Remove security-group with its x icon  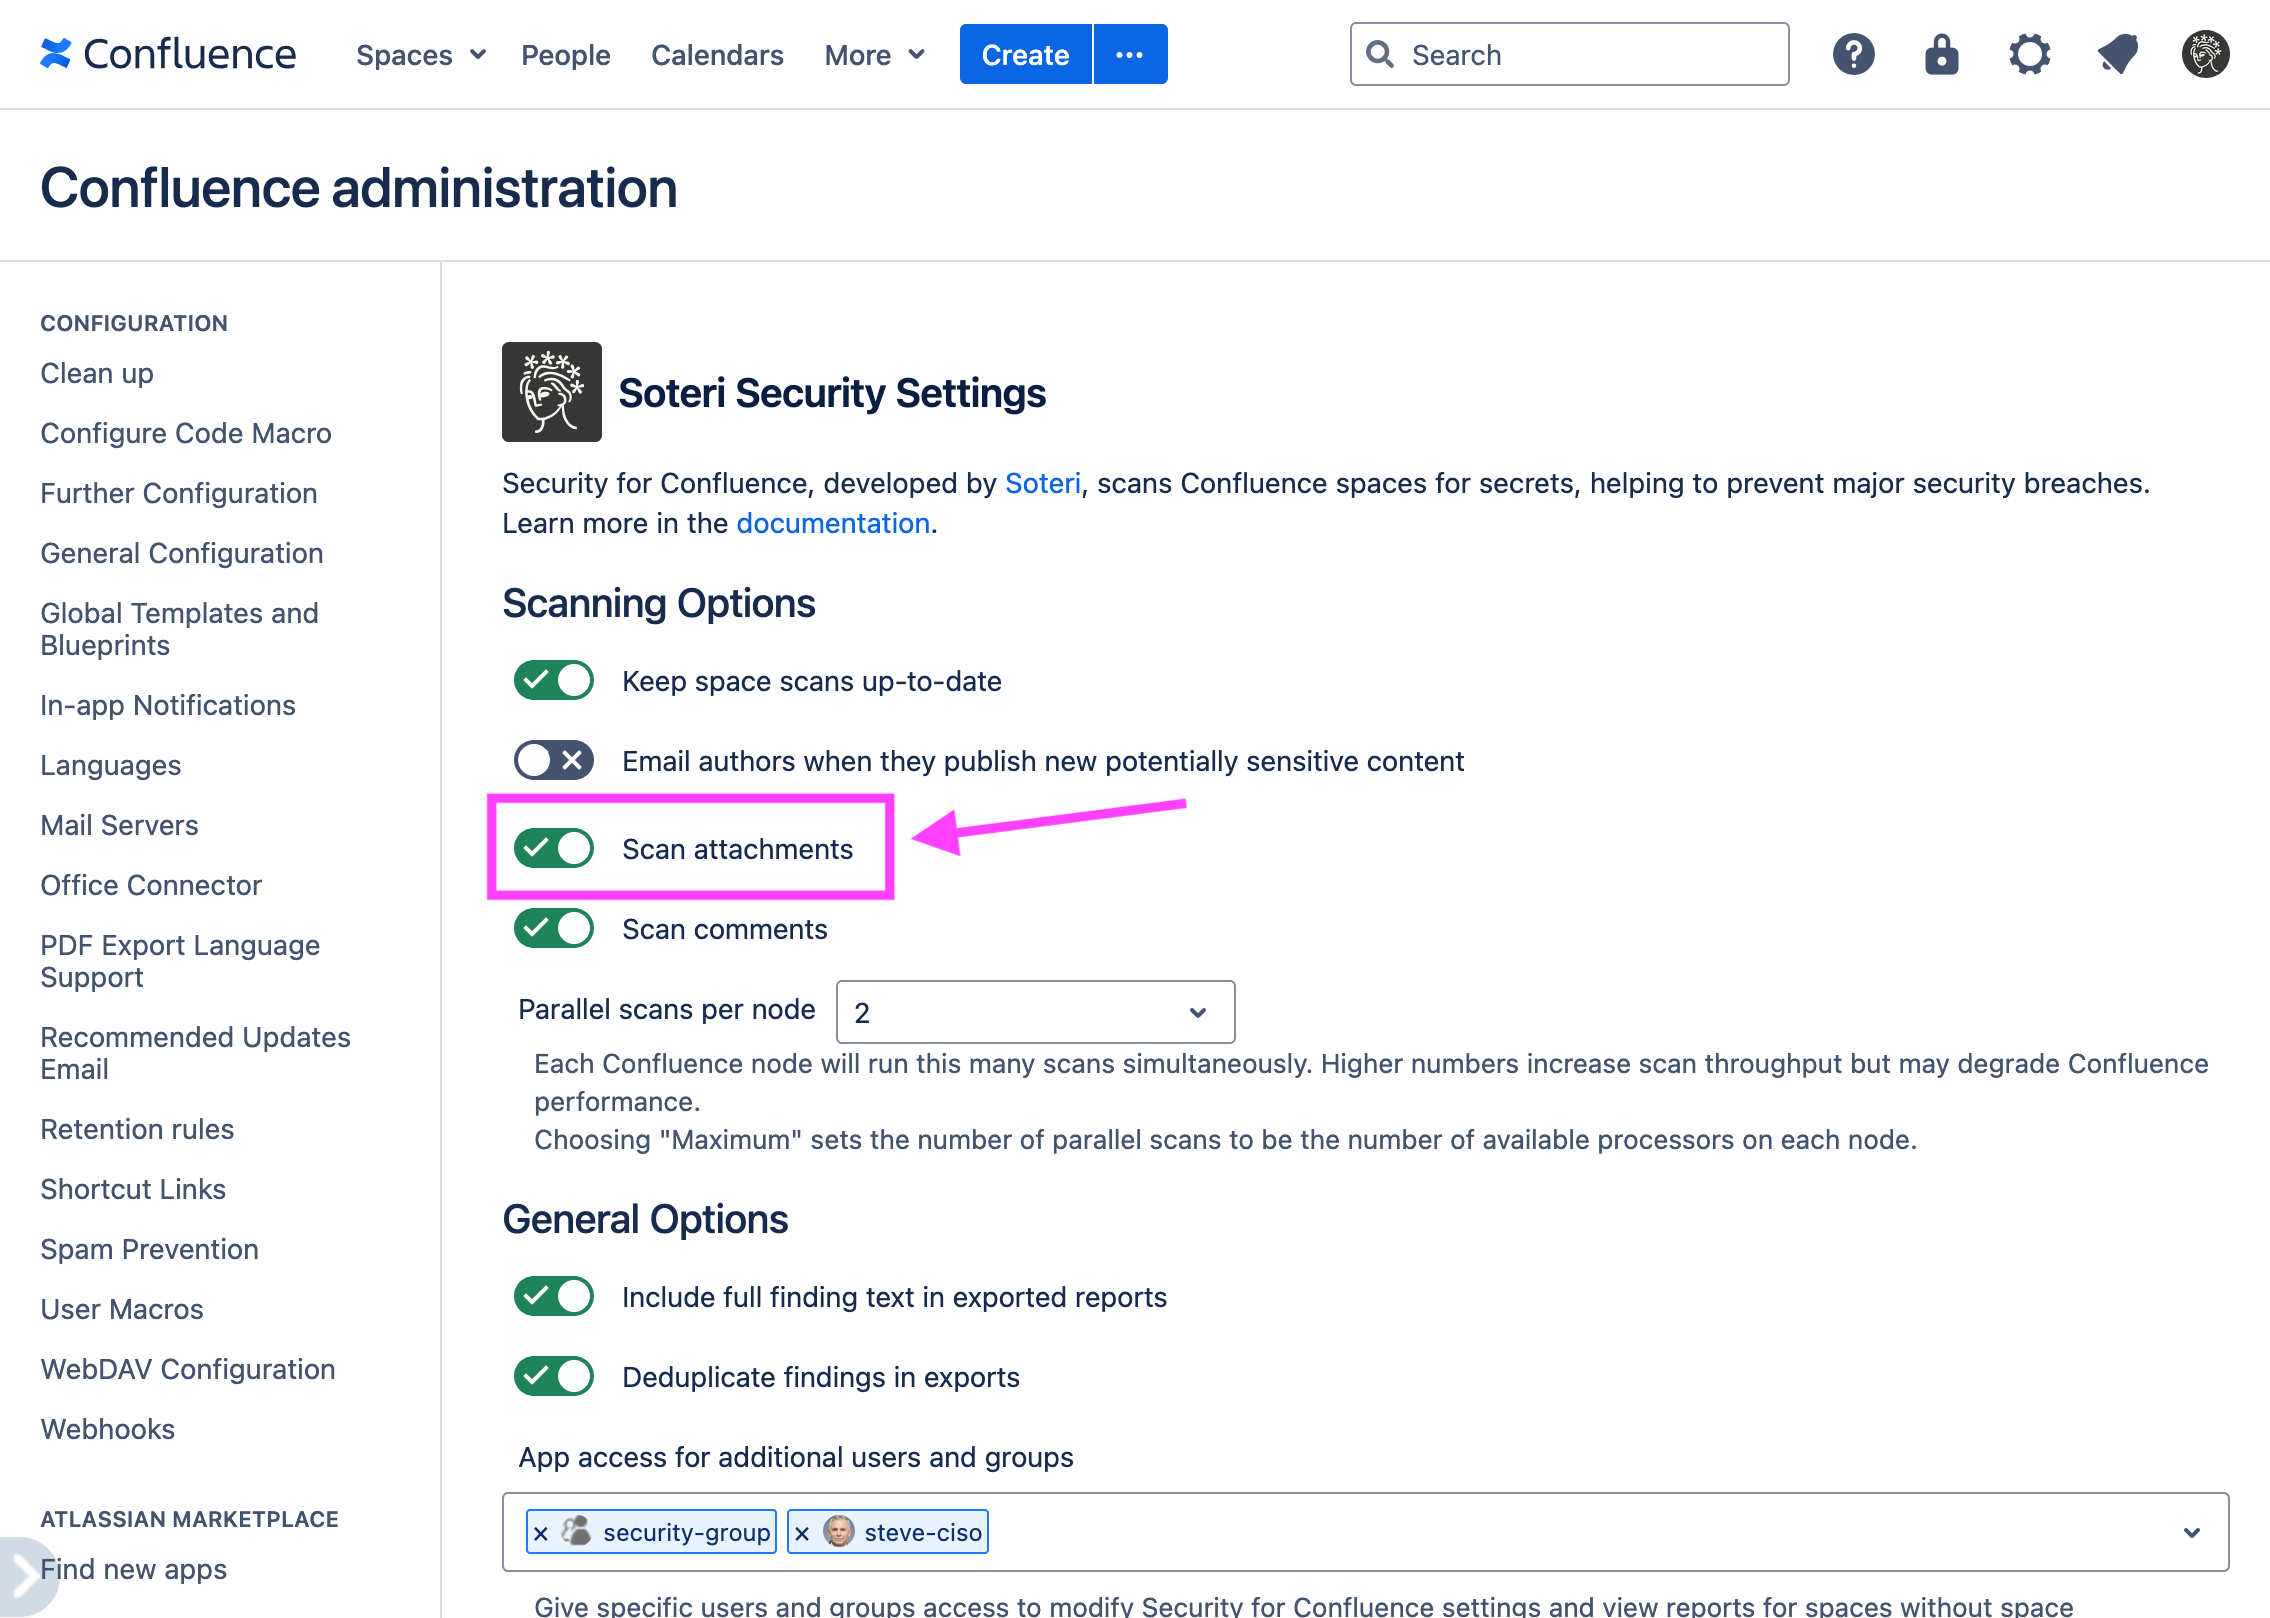[x=540, y=1531]
